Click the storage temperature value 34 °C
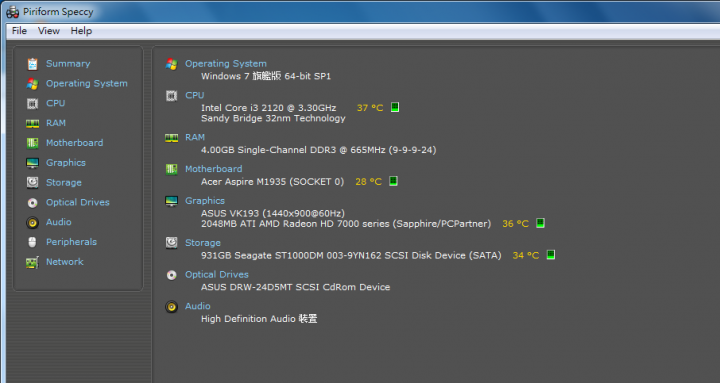 pyautogui.click(x=526, y=255)
